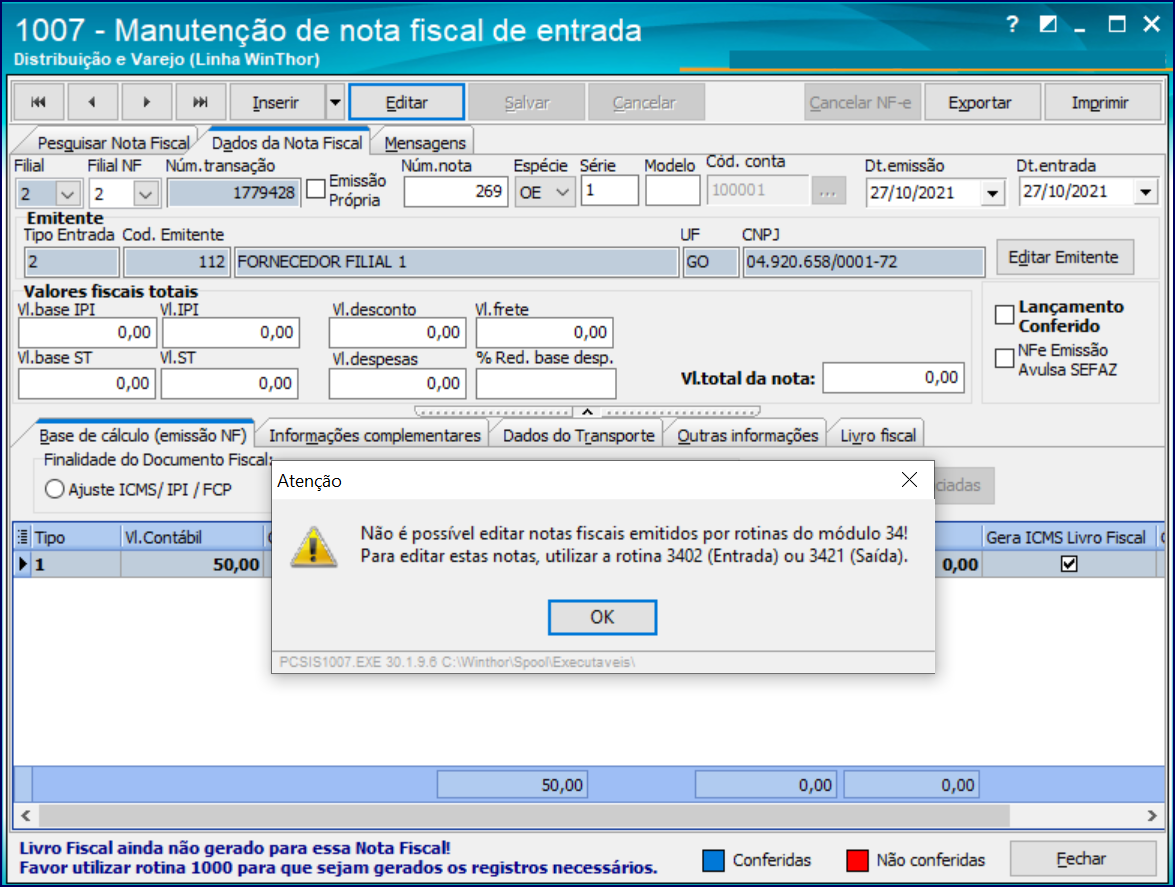Screen dimensions: 1175x887
Task: Click the Série input field
Action: point(609,190)
